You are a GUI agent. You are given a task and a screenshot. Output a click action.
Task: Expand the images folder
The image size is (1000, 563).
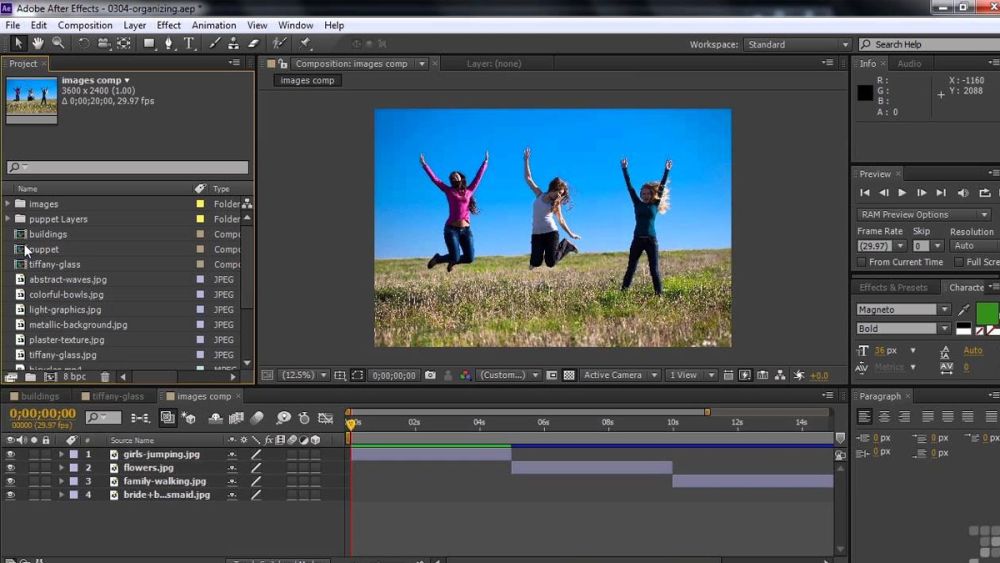pos(8,203)
